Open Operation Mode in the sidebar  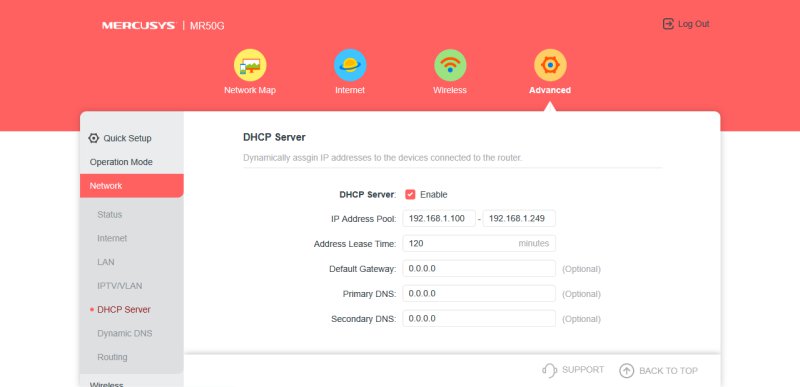point(121,162)
